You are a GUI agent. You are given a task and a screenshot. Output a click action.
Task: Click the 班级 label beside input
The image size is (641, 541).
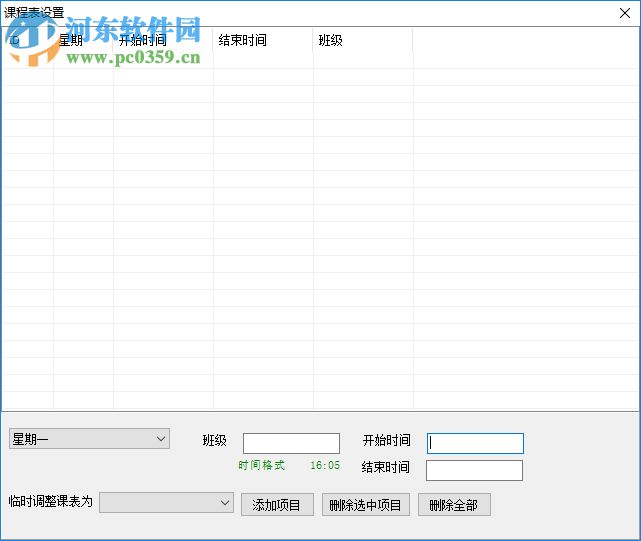[215, 440]
